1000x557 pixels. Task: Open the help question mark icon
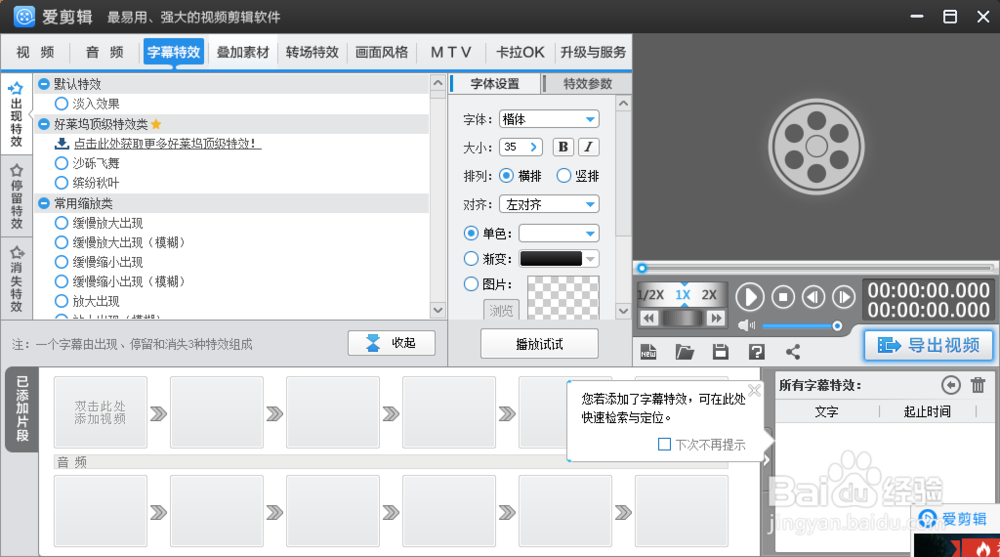[x=756, y=352]
